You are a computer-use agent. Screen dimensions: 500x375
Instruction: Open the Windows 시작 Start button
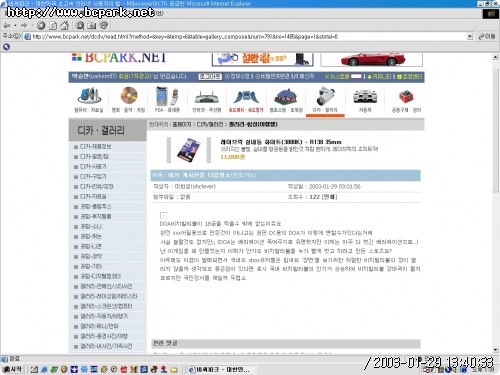pos(12,369)
